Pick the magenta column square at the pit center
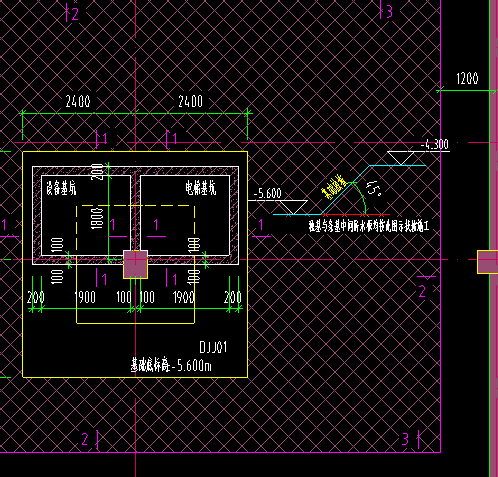Viewport: 498px width, 477px height. click(135, 265)
